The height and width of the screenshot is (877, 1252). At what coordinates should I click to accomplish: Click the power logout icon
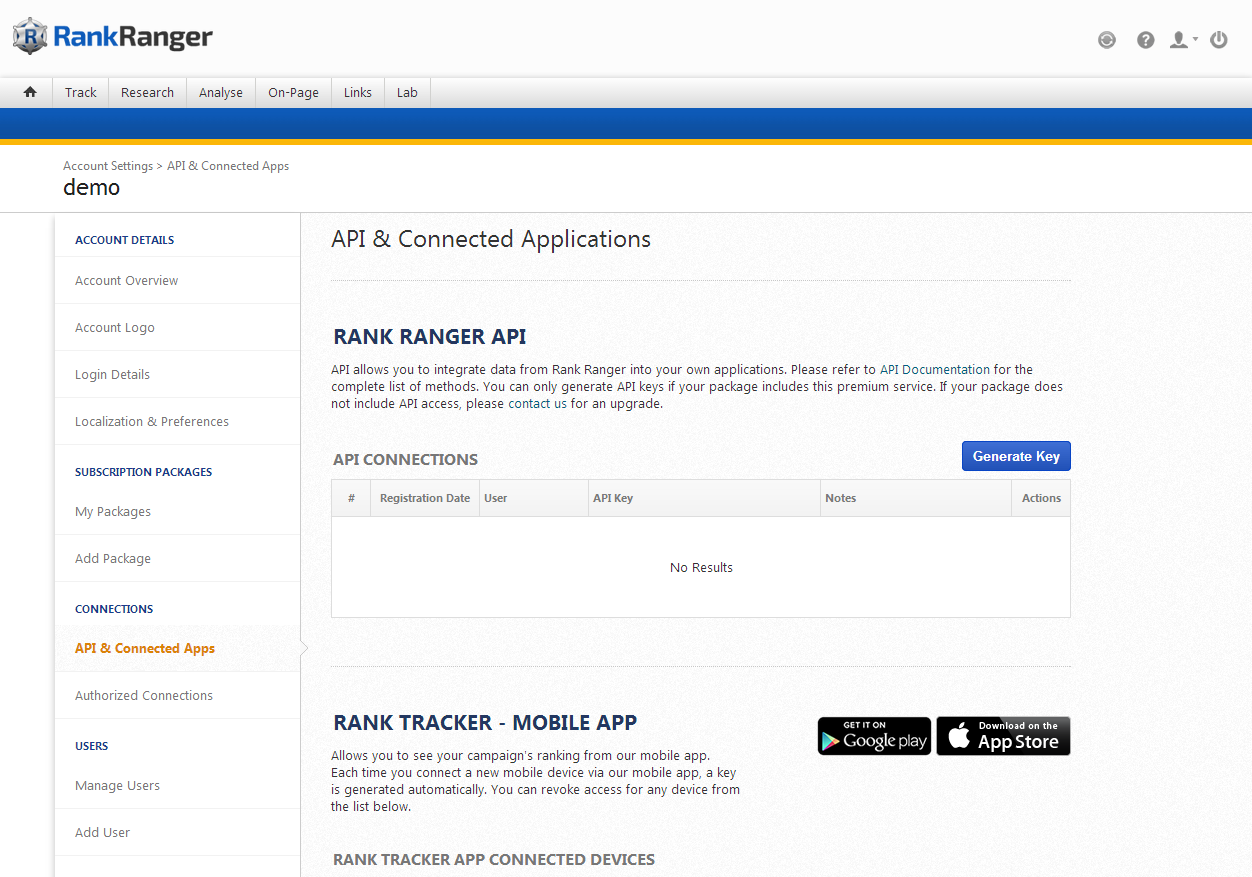[1218, 40]
